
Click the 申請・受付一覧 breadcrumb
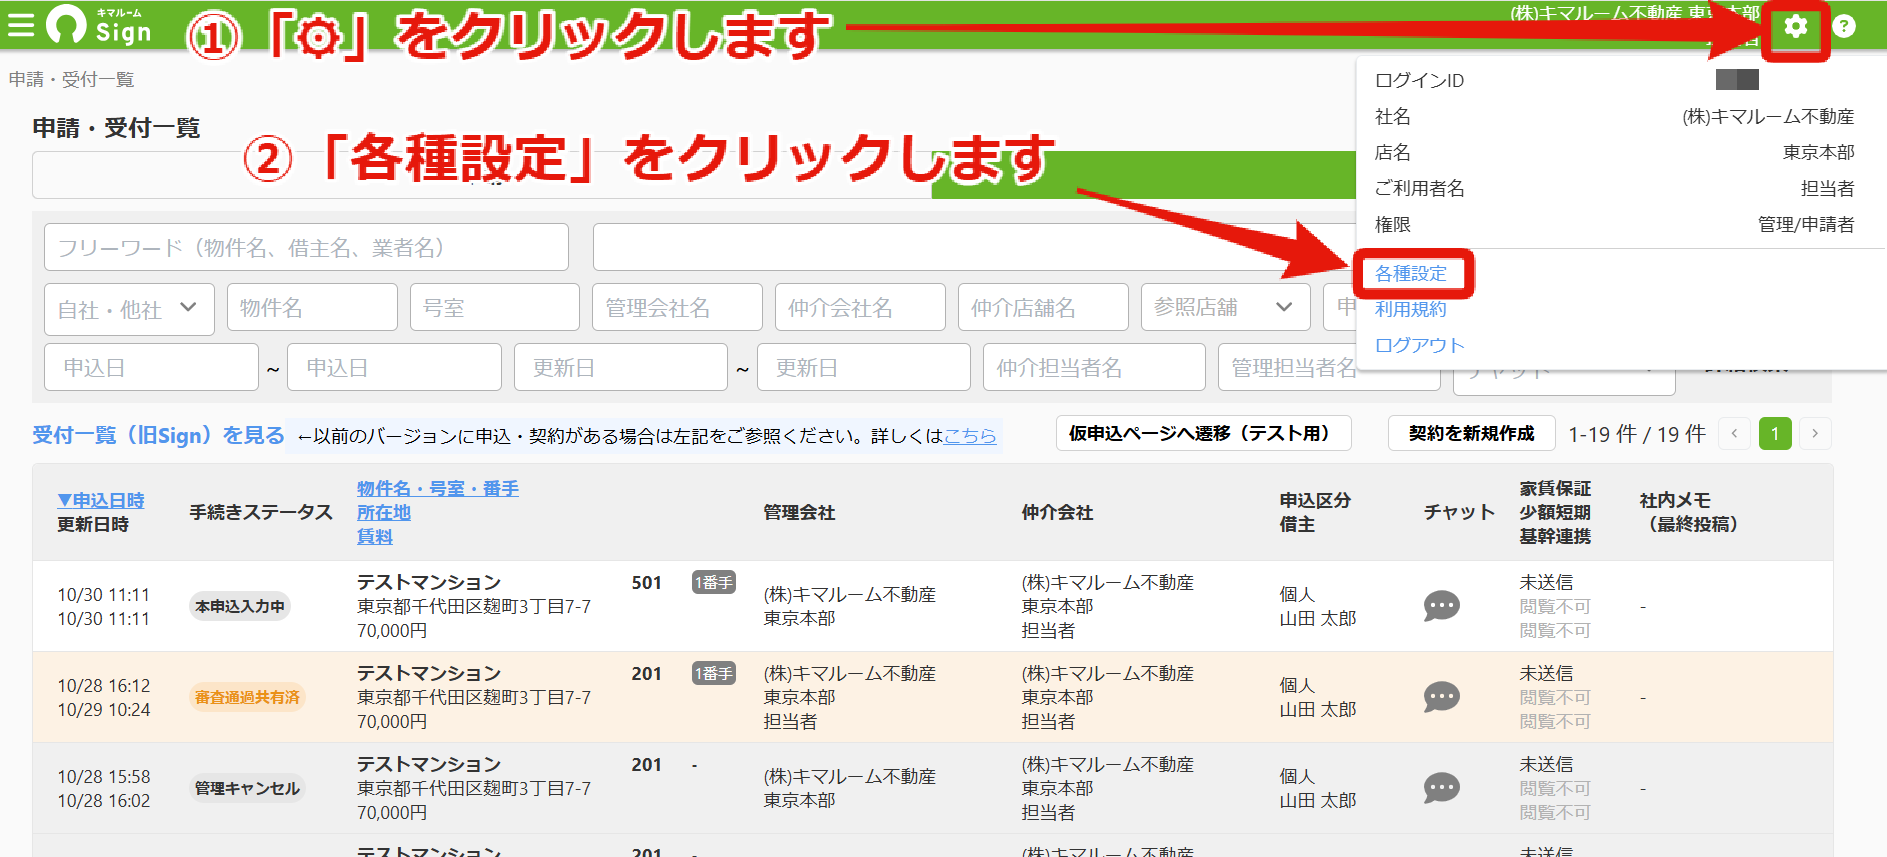tap(71, 79)
